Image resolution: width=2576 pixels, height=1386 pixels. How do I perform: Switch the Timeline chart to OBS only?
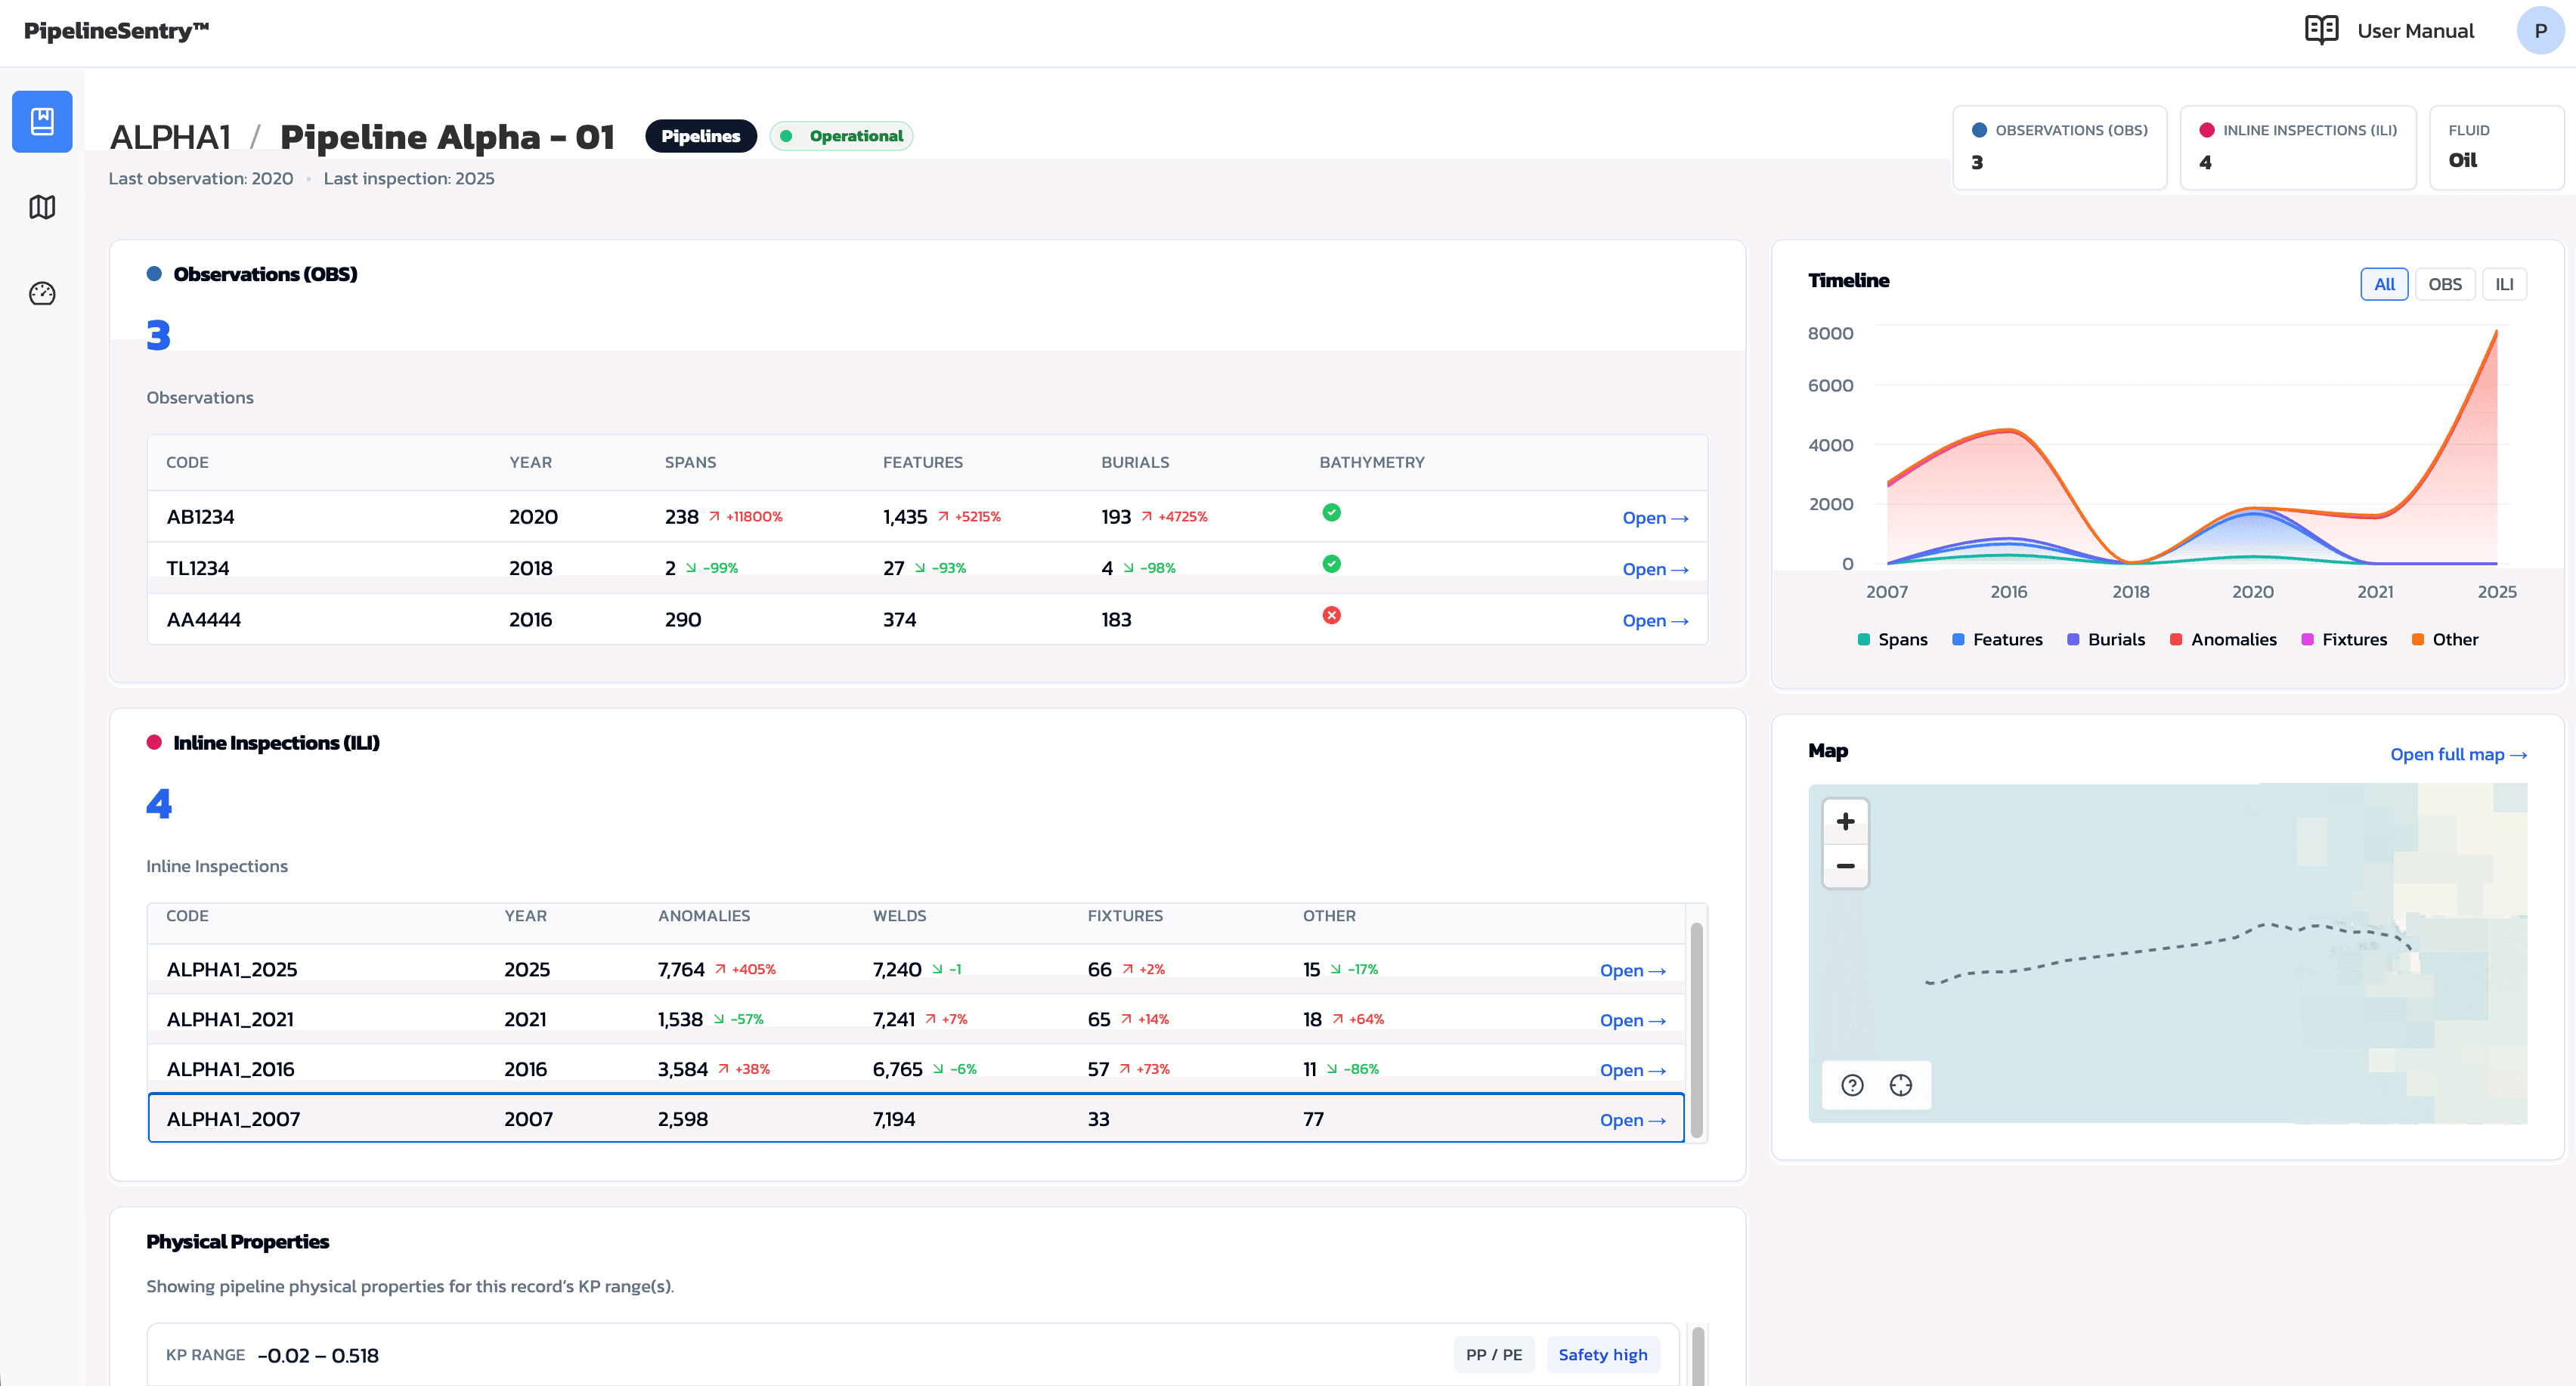pos(2446,283)
